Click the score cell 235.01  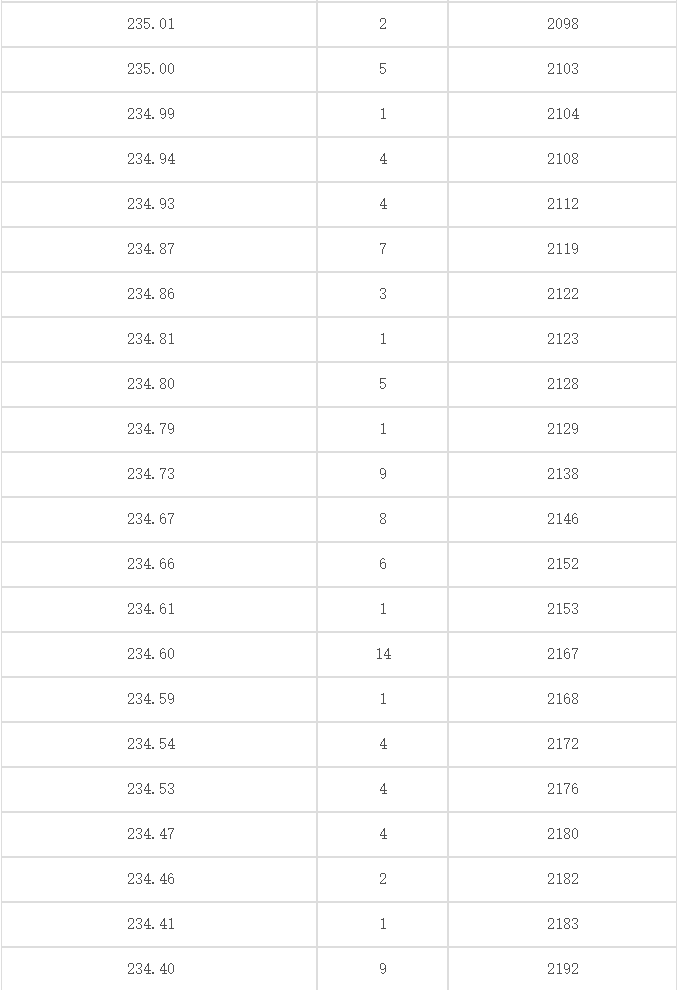point(151,24)
